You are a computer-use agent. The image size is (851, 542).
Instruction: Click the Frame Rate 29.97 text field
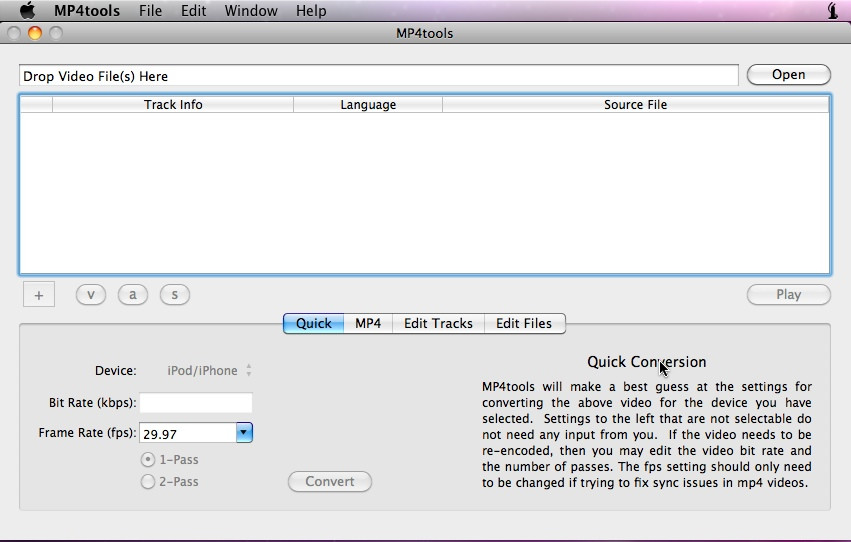[x=188, y=433]
